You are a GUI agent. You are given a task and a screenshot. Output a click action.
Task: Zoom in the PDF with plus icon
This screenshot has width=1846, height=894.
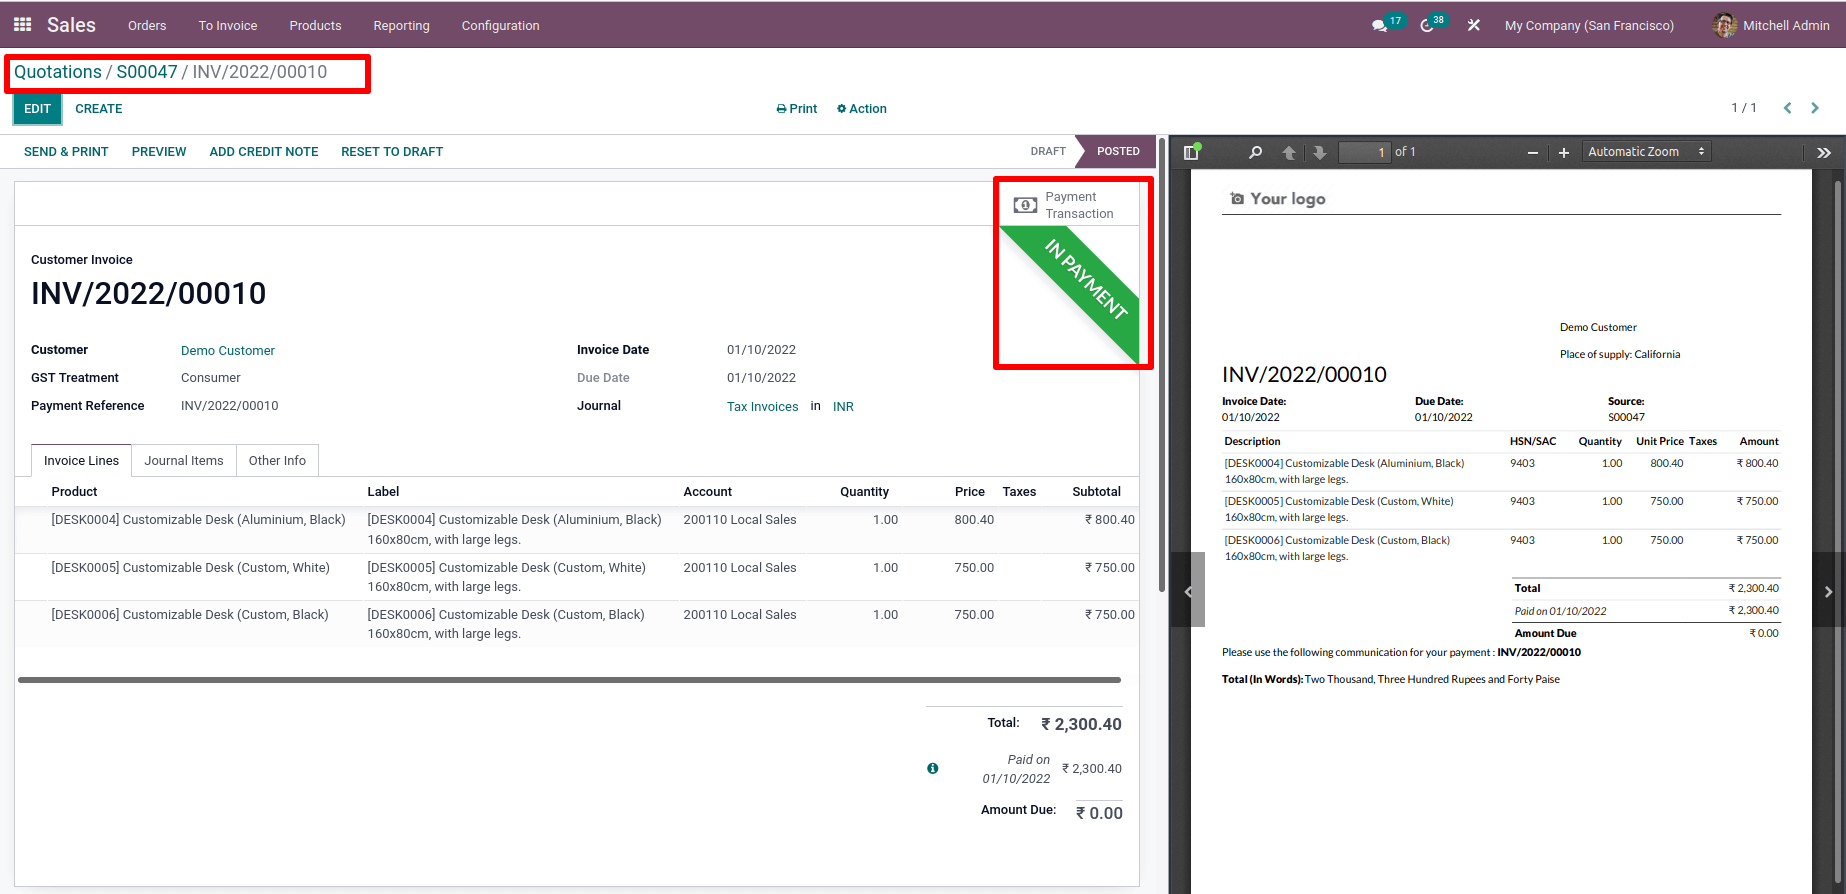point(1564,152)
